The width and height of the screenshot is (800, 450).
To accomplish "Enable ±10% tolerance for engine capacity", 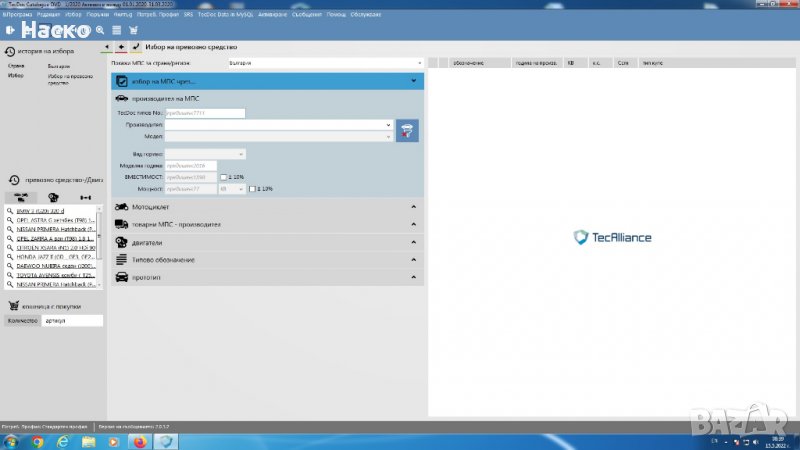I will [x=223, y=177].
